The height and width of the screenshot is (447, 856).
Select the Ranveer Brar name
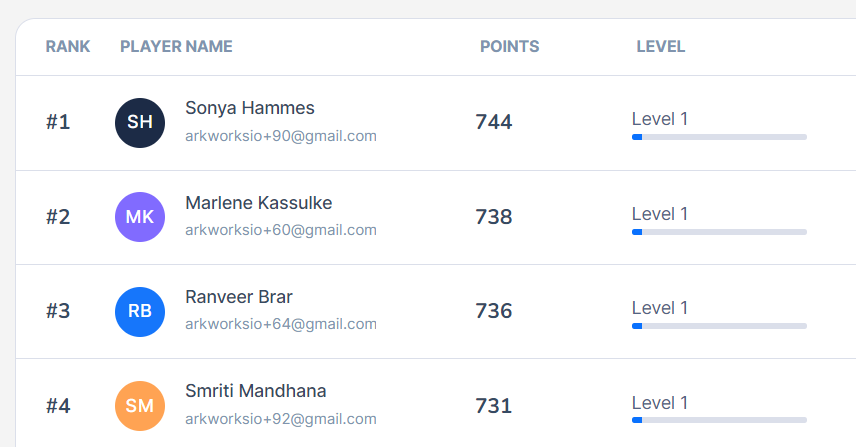tap(239, 297)
